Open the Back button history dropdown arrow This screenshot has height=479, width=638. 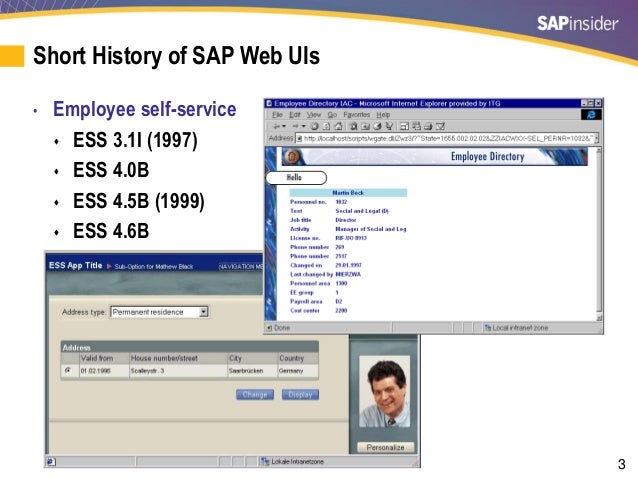click(x=284, y=126)
